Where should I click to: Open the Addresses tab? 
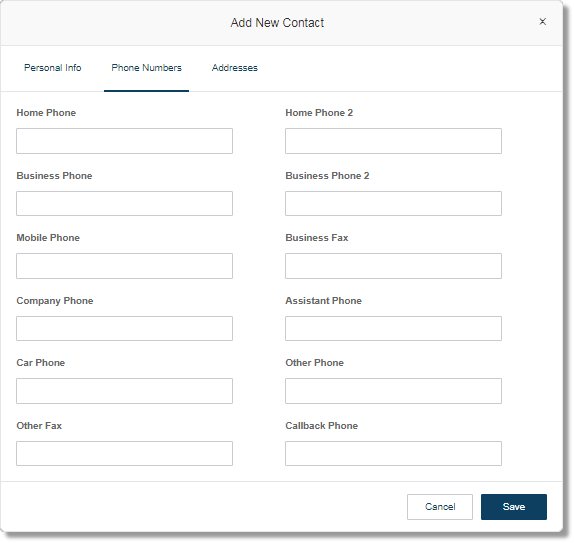coord(235,68)
